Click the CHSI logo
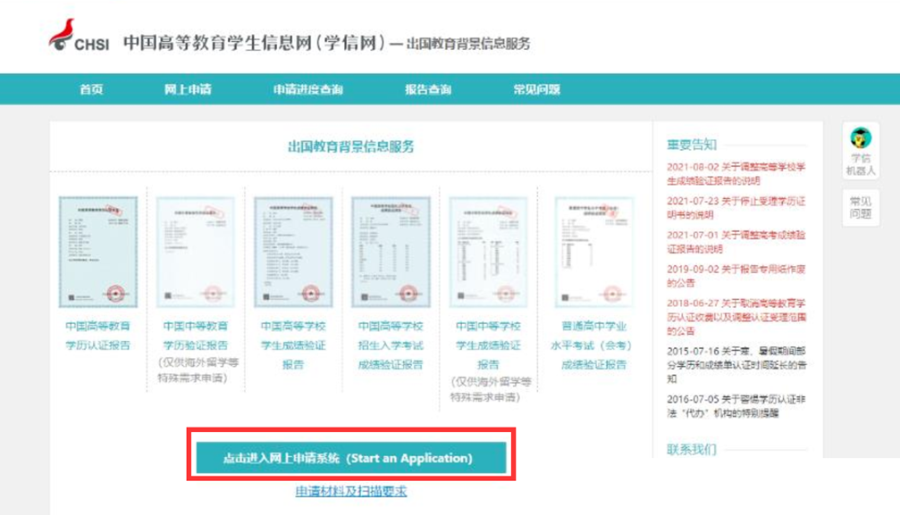This screenshot has width=900, height=515. click(x=79, y=36)
